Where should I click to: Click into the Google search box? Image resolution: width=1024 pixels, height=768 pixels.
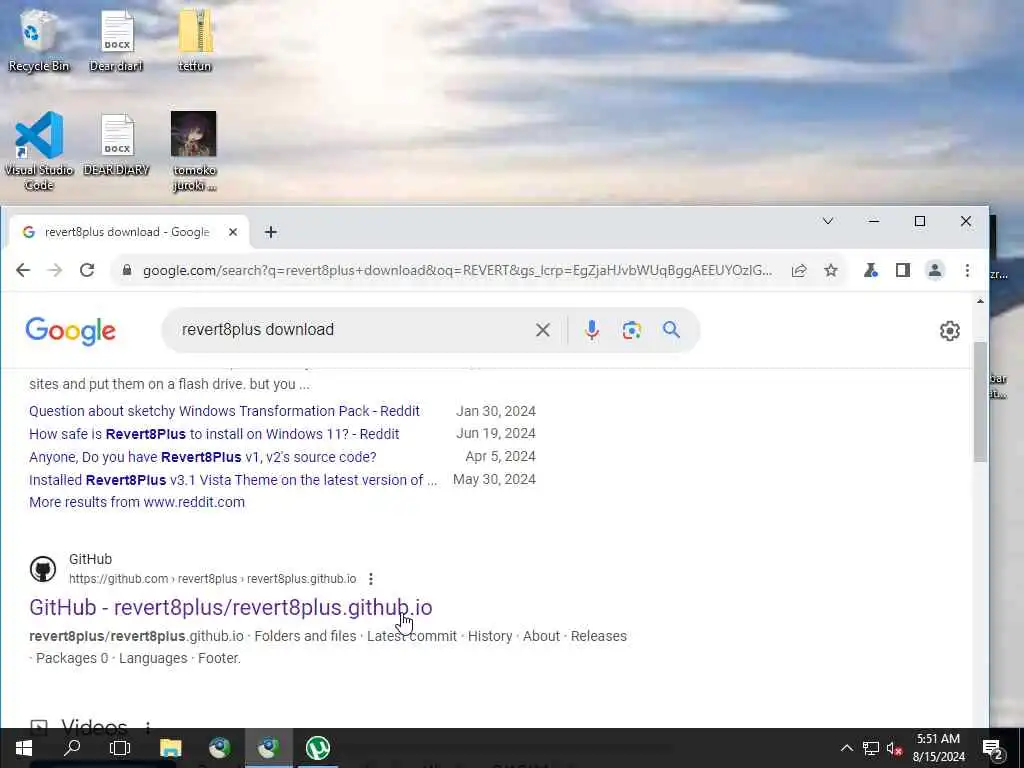353,330
